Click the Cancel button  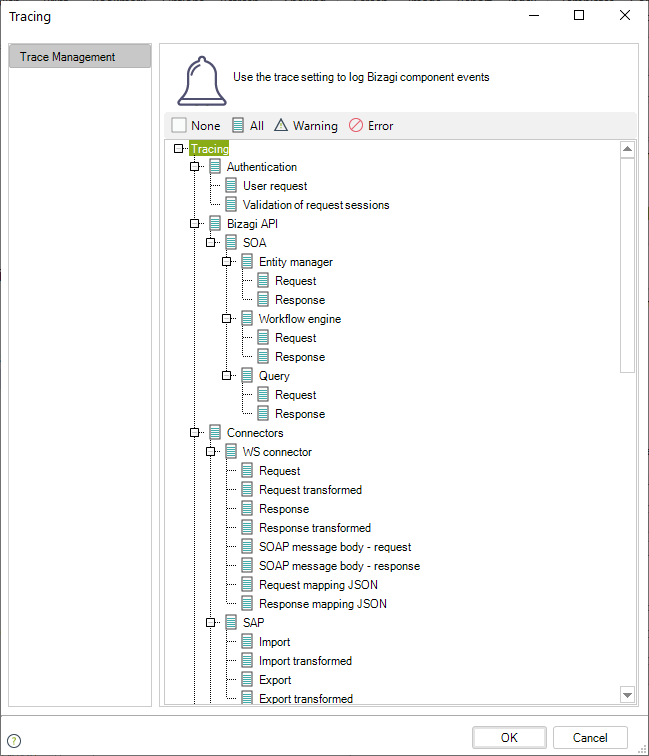(x=590, y=738)
